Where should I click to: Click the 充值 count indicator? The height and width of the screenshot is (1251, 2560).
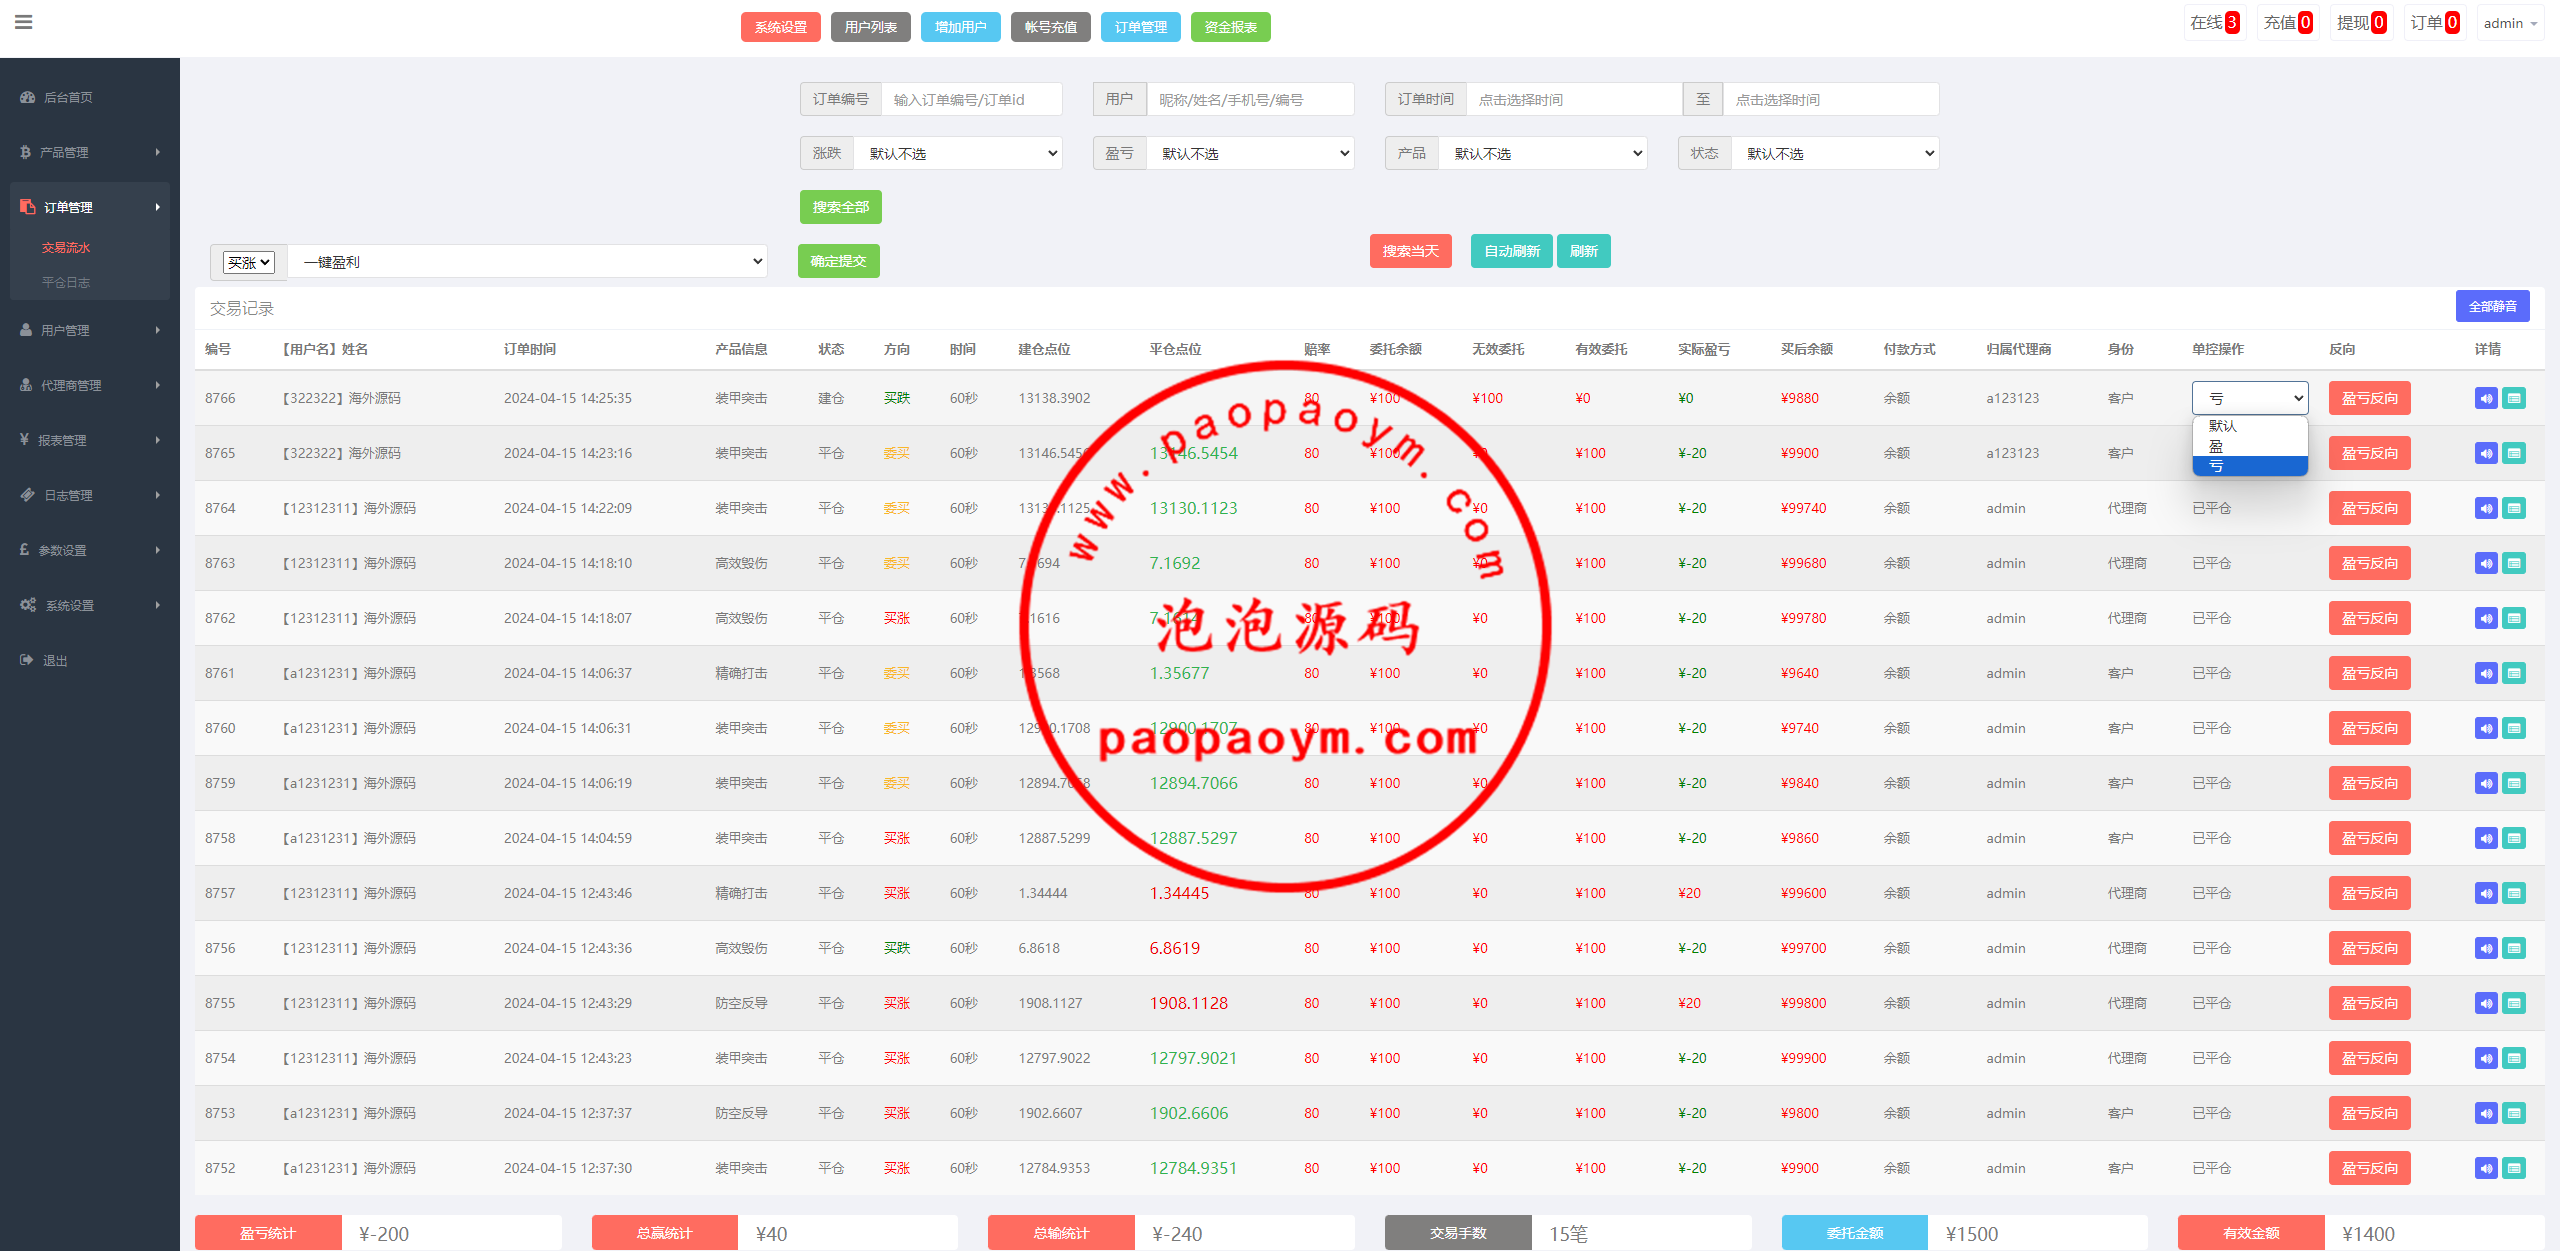tap(2288, 23)
